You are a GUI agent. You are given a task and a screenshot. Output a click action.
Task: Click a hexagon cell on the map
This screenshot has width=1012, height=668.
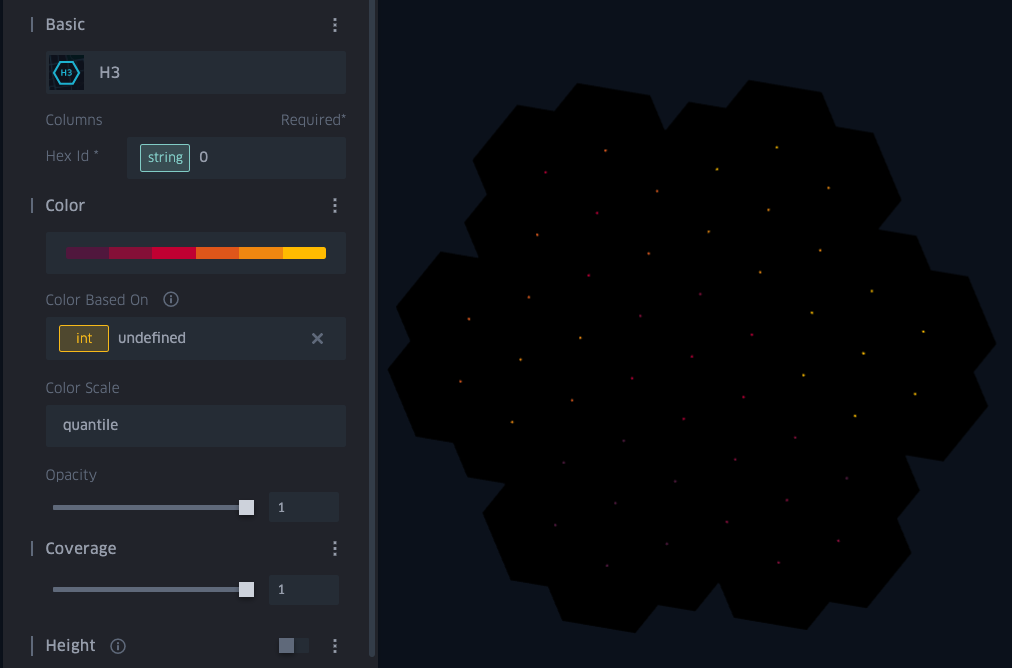click(690, 350)
